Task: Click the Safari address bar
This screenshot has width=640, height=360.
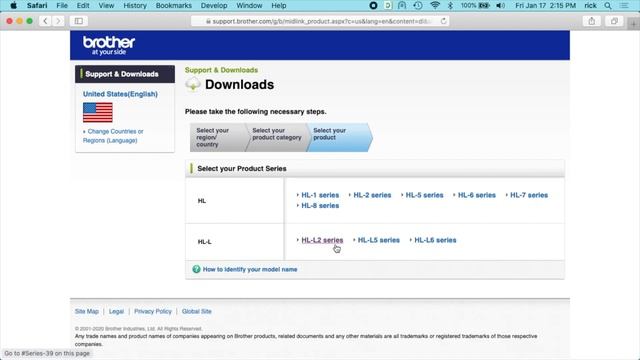Action: [320, 21]
